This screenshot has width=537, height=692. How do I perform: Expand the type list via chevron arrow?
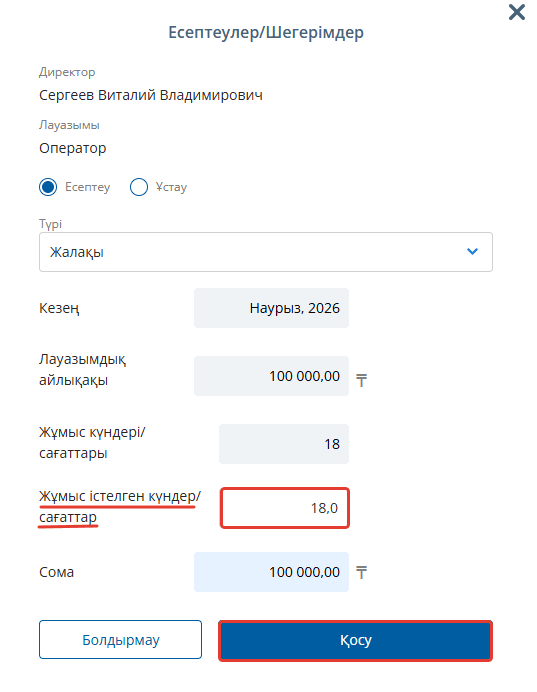[472, 252]
